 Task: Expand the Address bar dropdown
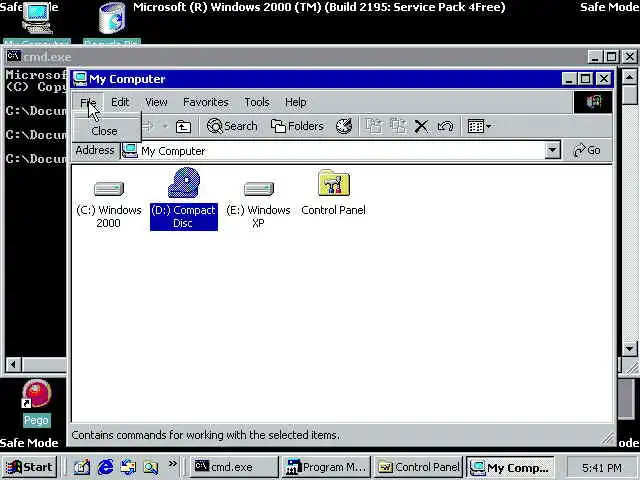point(552,151)
